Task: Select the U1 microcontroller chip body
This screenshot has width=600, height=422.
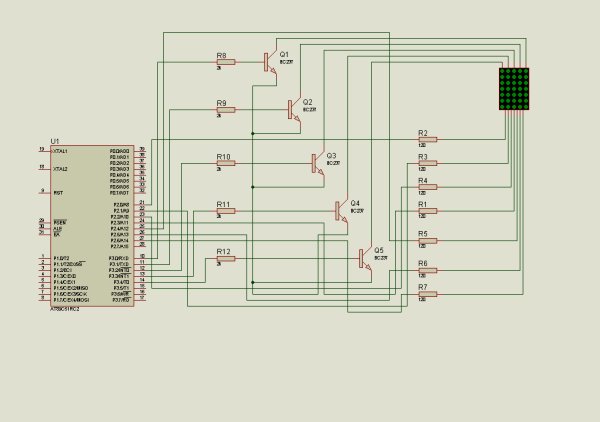Action: click(x=92, y=226)
